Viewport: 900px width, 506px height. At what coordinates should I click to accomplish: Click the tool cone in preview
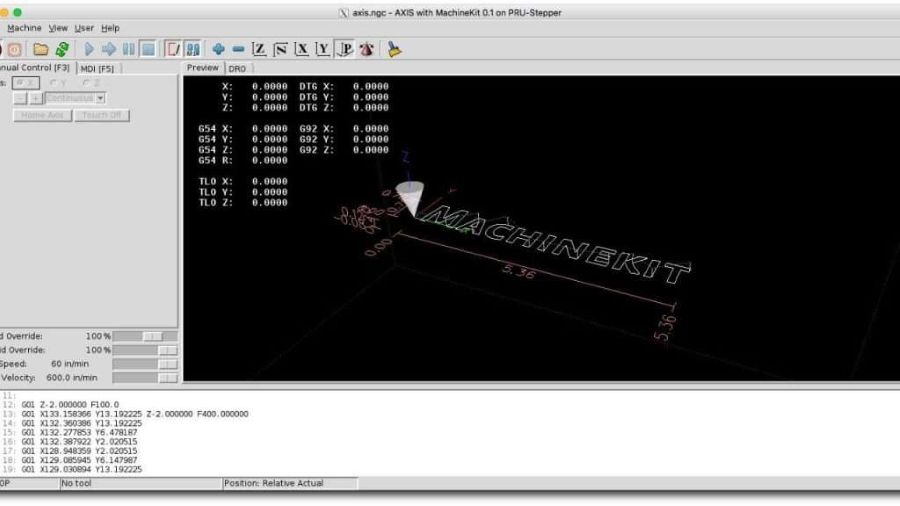[412, 198]
